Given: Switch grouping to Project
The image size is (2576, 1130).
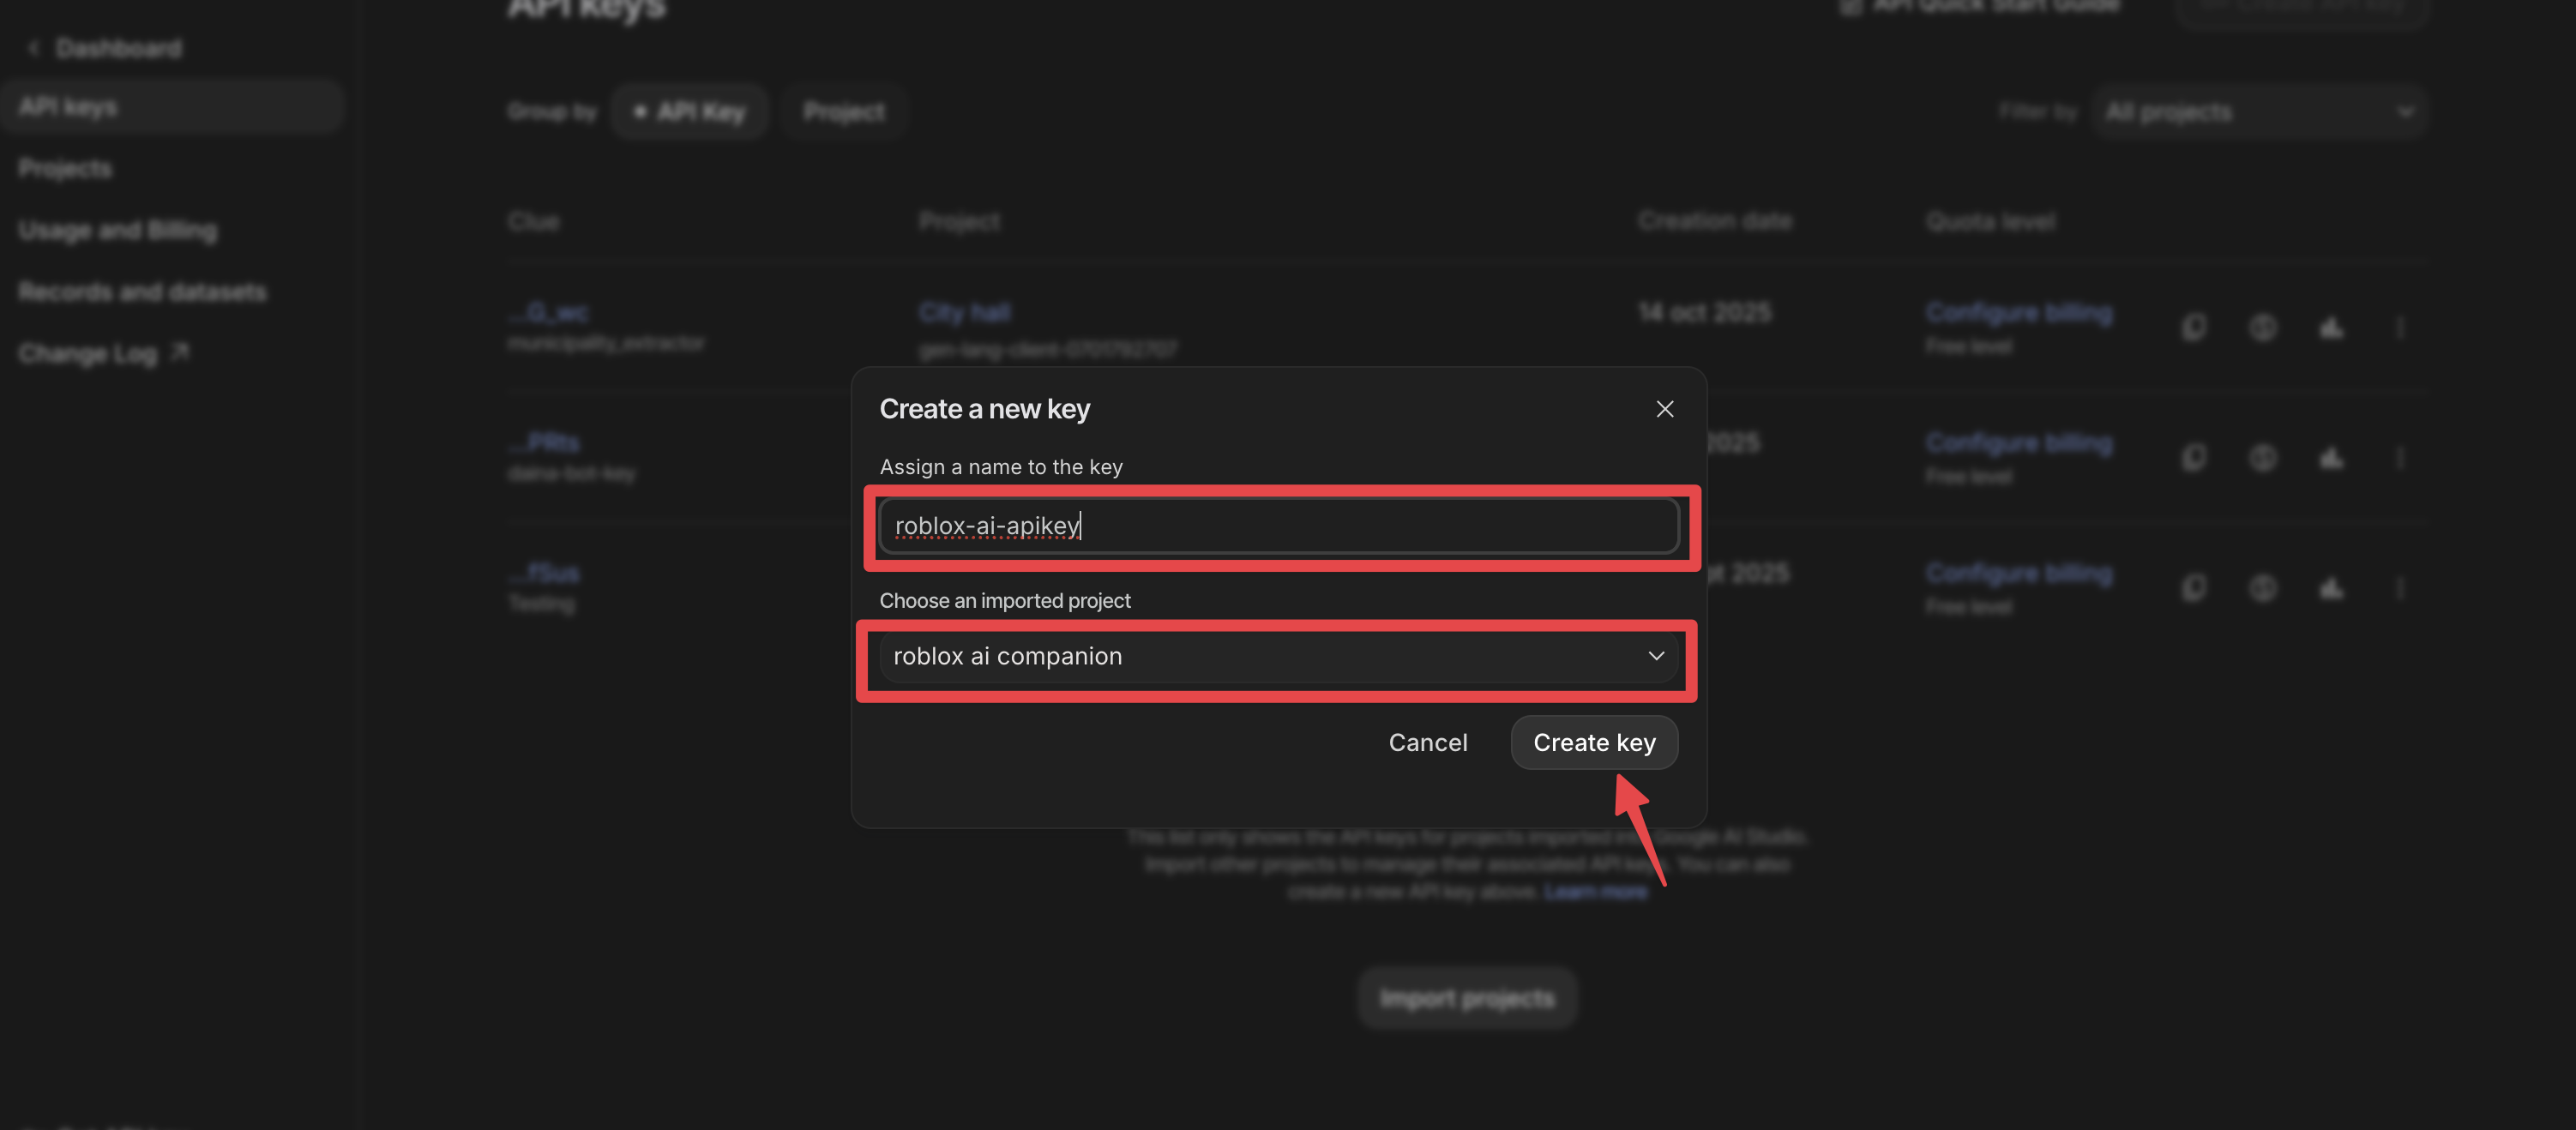Looking at the screenshot, I should pyautogui.click(x=843, y=111).
